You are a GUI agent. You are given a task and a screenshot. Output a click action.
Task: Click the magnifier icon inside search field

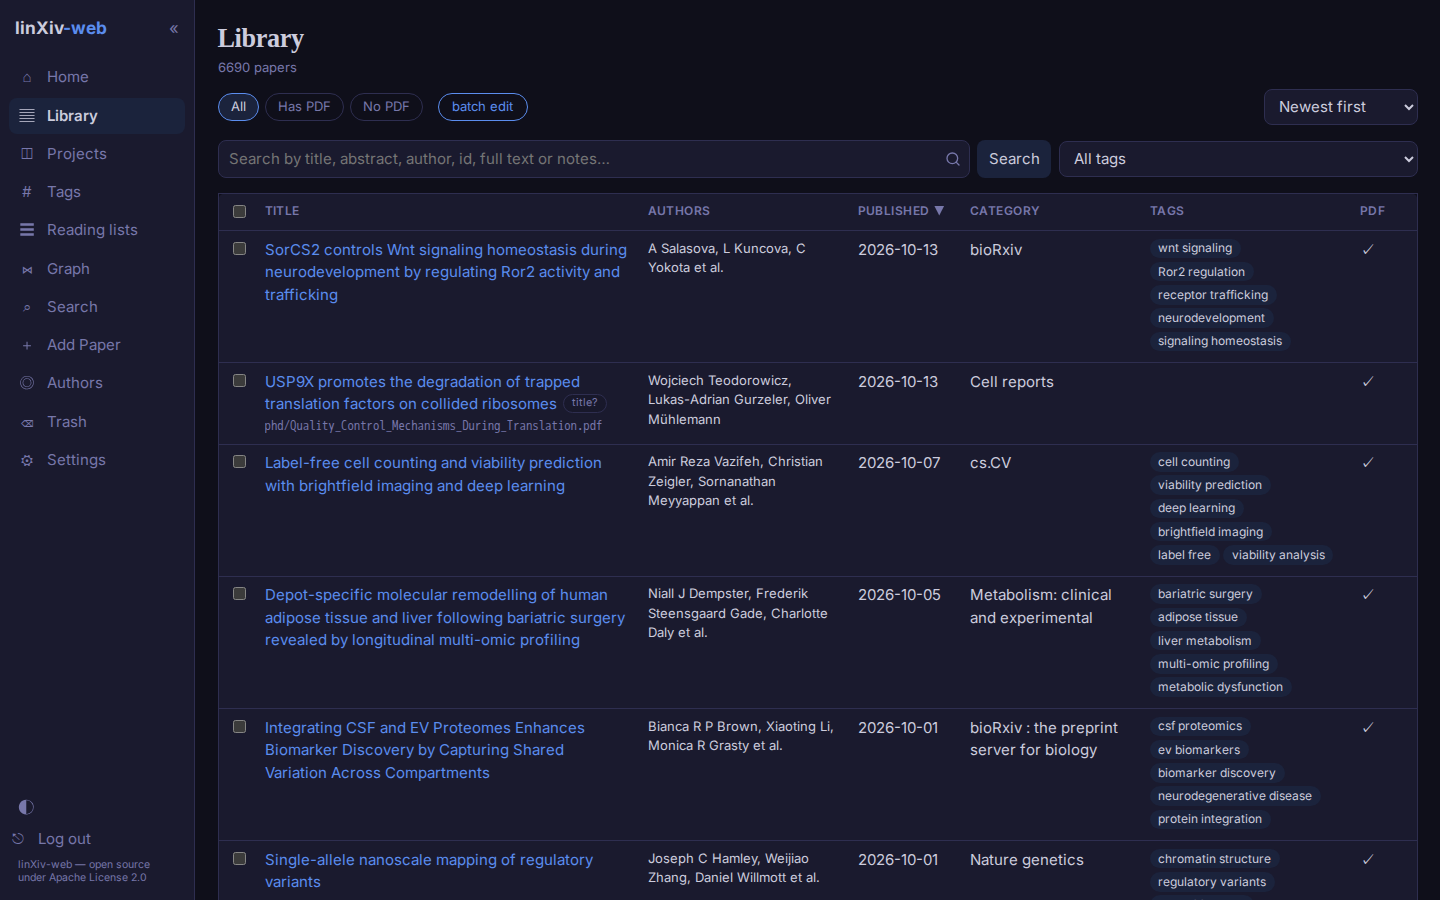click(953, 159)
